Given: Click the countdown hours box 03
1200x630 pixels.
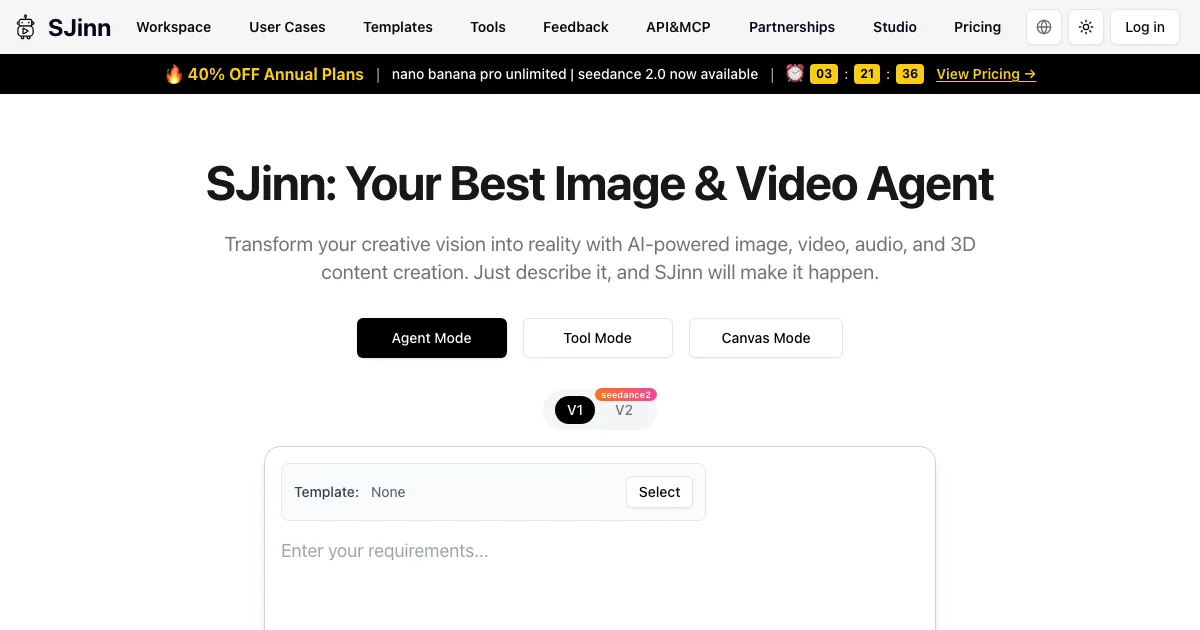Looking at the screenshot, I should pyautogui.click(x=824, y=74).
